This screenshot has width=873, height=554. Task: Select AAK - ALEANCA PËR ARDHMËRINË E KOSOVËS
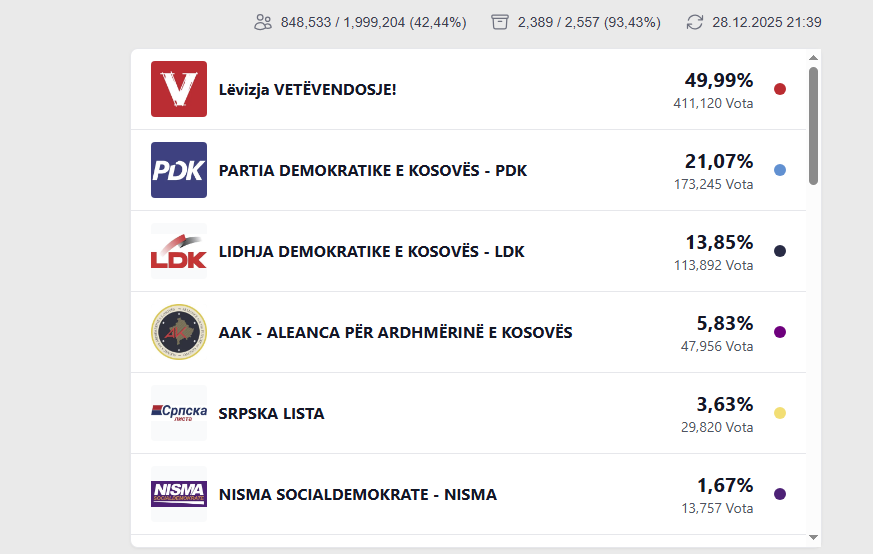(395, 333)
